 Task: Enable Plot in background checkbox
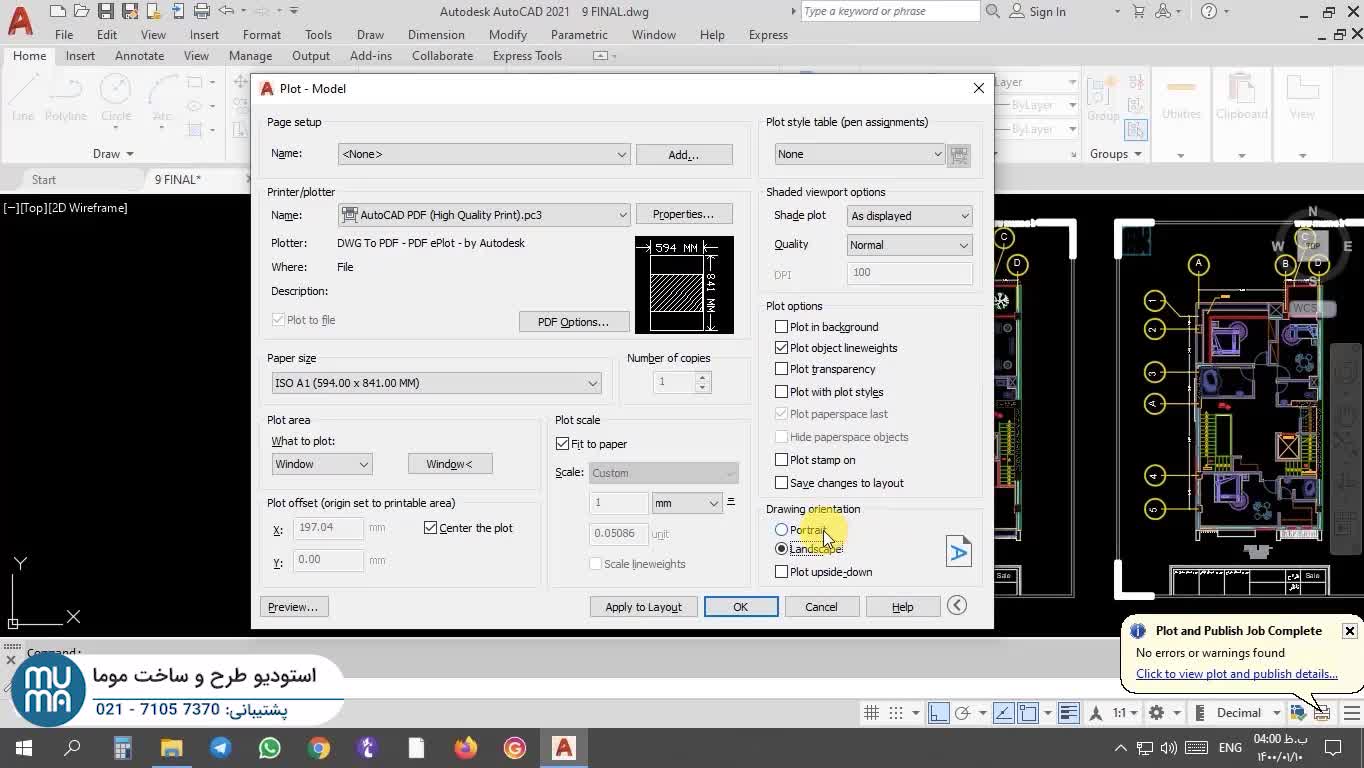(782, 327)
